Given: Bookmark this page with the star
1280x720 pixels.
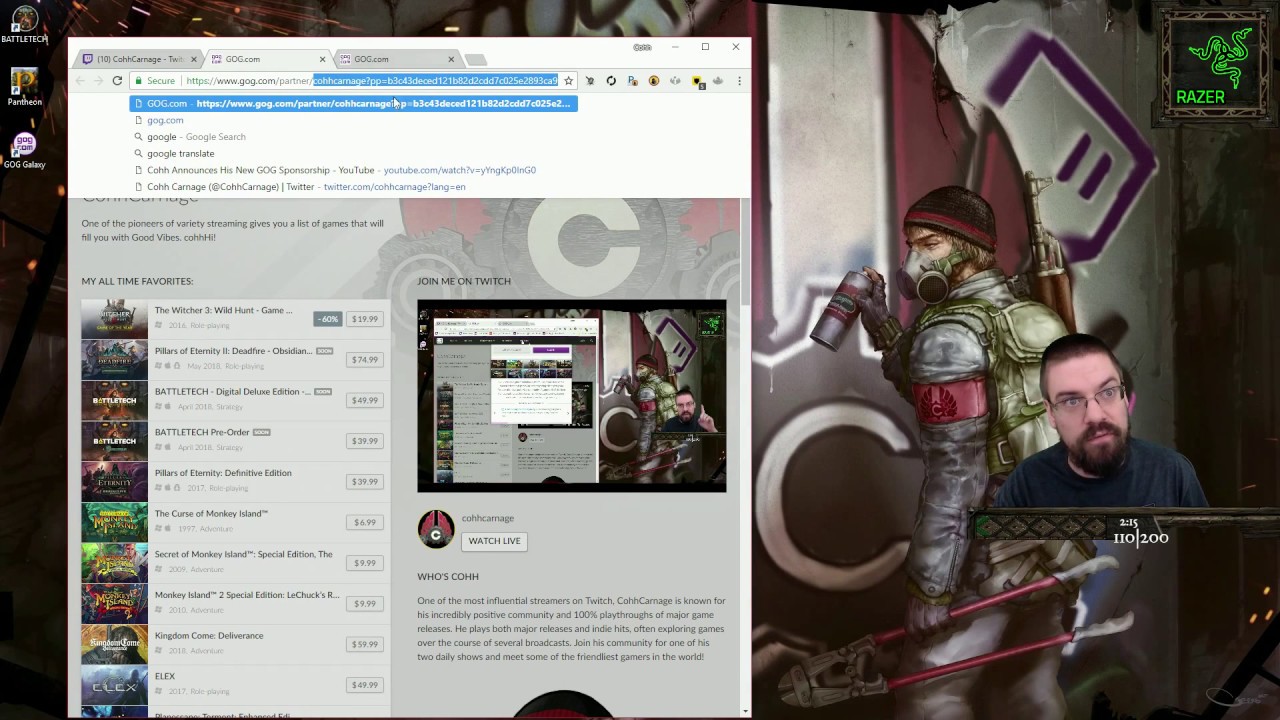Looking at the screenshot, I should tap(568, 81).
